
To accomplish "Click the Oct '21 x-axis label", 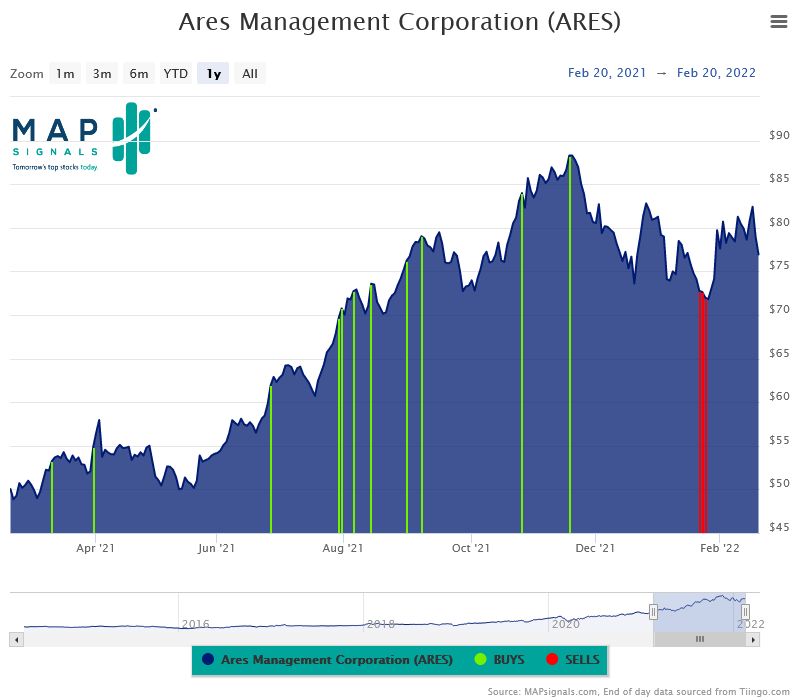I will coord(470,548).
